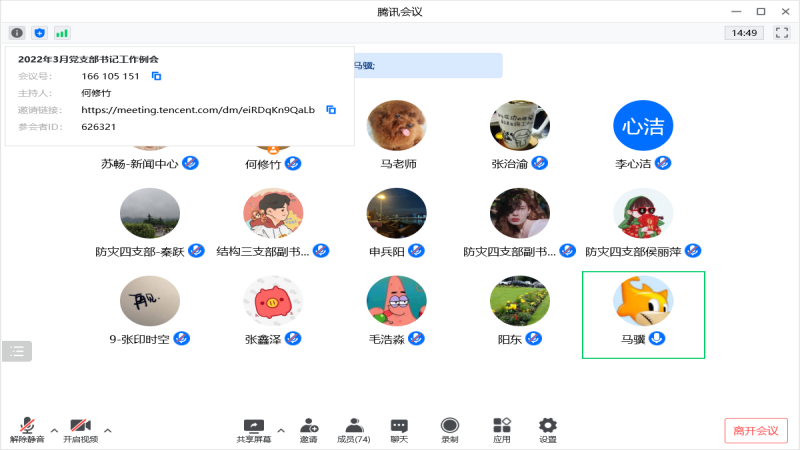
Task: Open the meeting info icon
Action: (17, 33)
